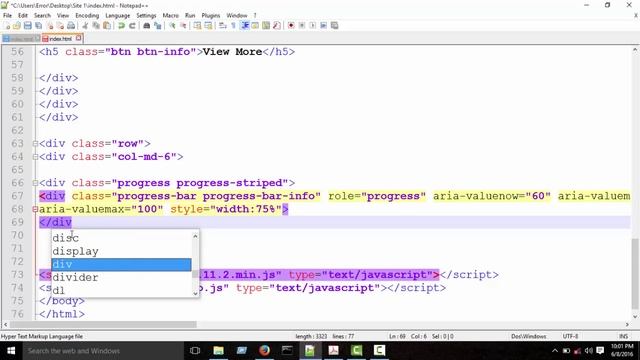This screenshot has height=360, width=640.
Task: Open file using toolbar folder icon
Action: point(17,26)
